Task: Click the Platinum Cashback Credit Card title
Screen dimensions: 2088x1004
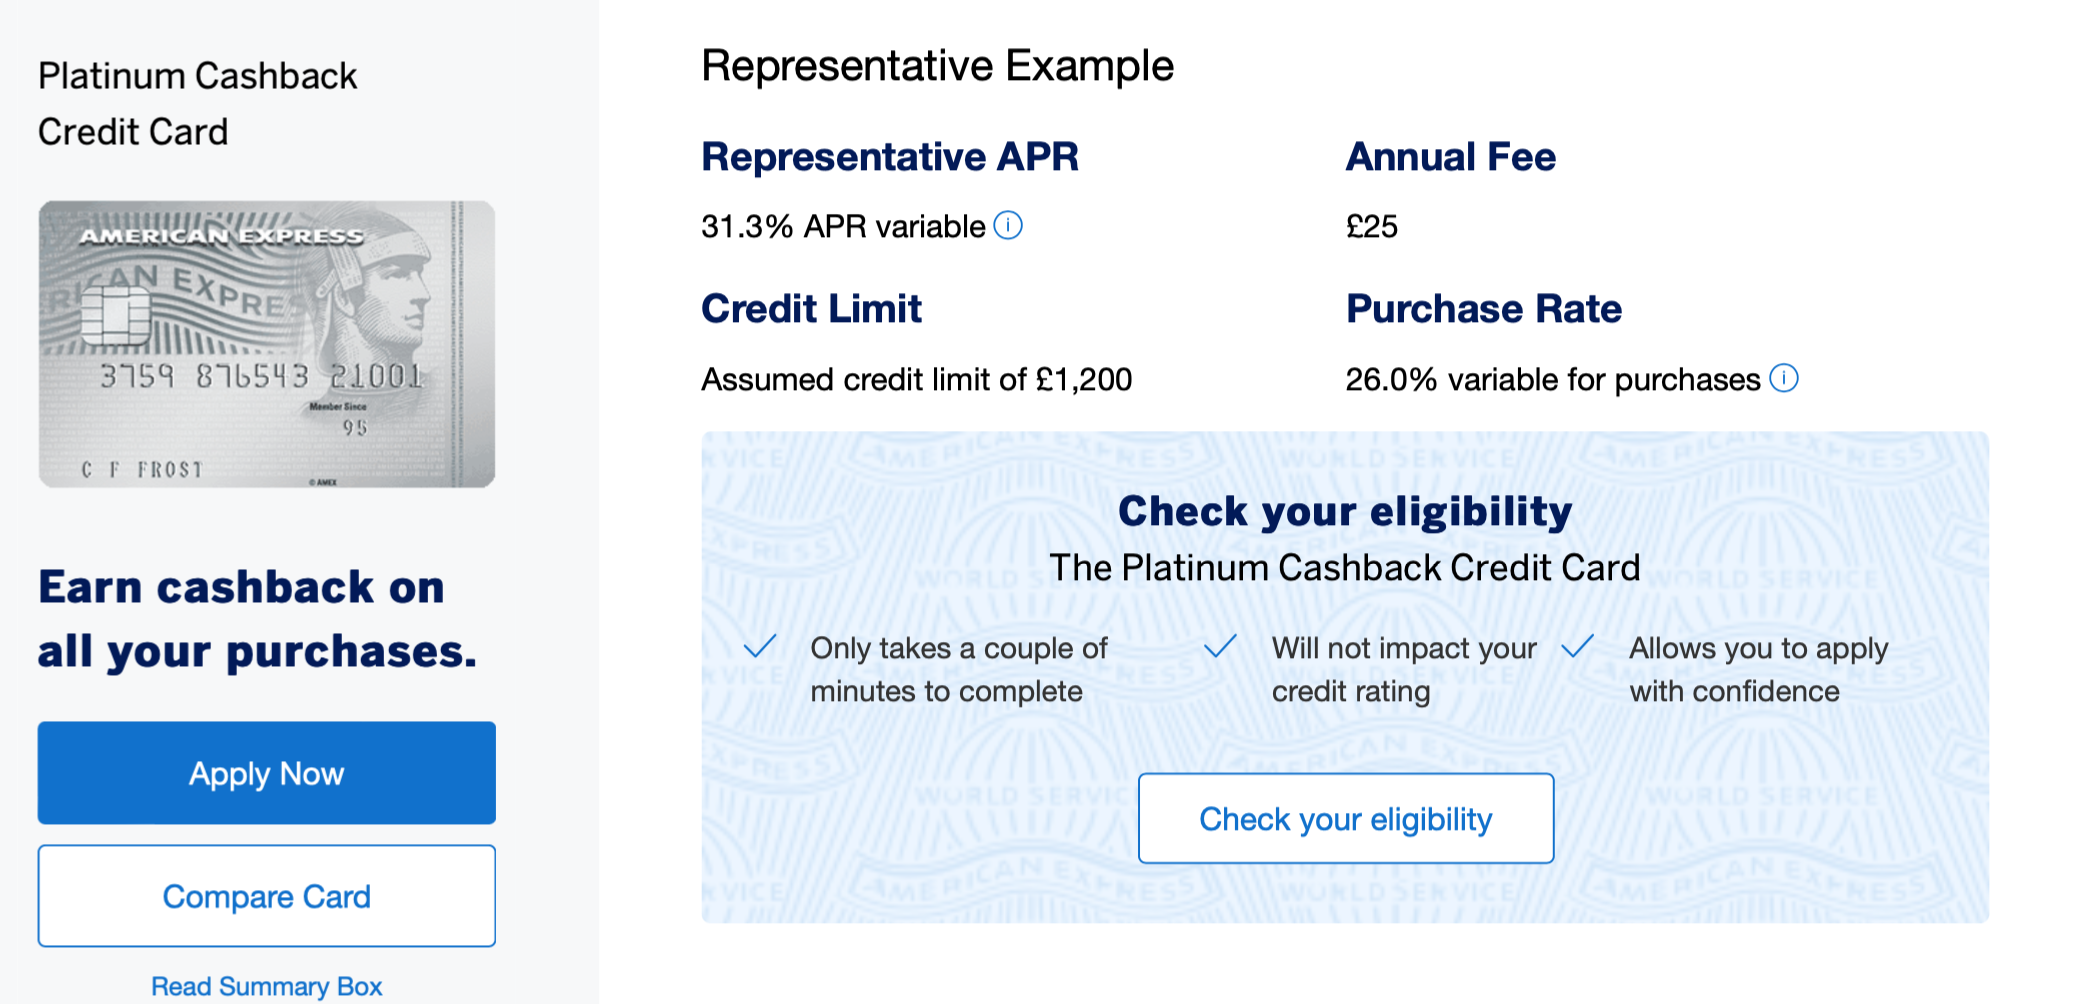Action: (x=198, y=104)
